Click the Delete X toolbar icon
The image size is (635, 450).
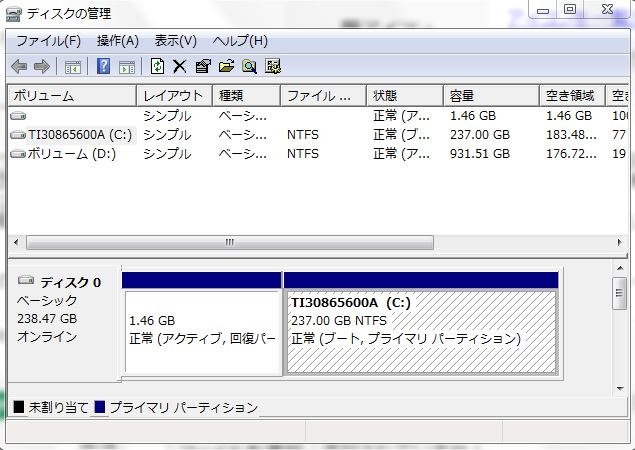pyautogui.click(x=179, y=66)
